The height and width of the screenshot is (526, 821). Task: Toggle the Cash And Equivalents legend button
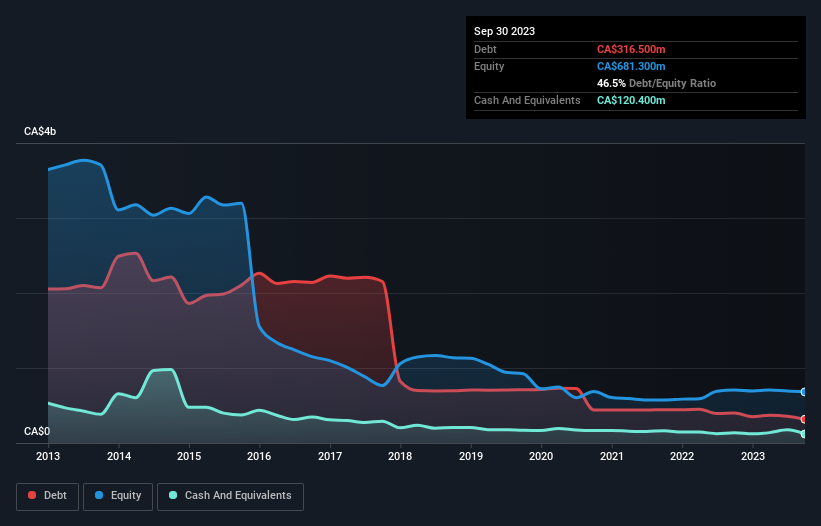coord(230,496)
